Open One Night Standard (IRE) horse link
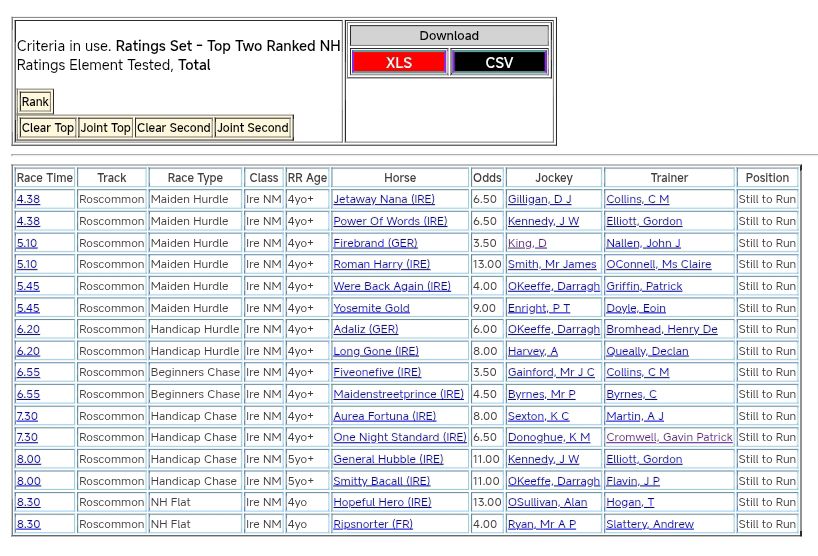This screenshot has width=818, height=556. (399, 437)
